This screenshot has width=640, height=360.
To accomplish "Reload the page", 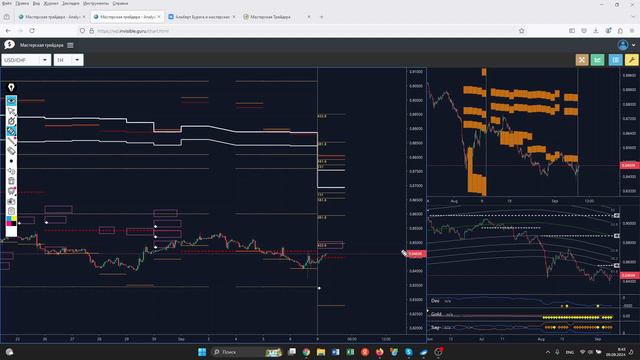I will (x=32, y=31).
